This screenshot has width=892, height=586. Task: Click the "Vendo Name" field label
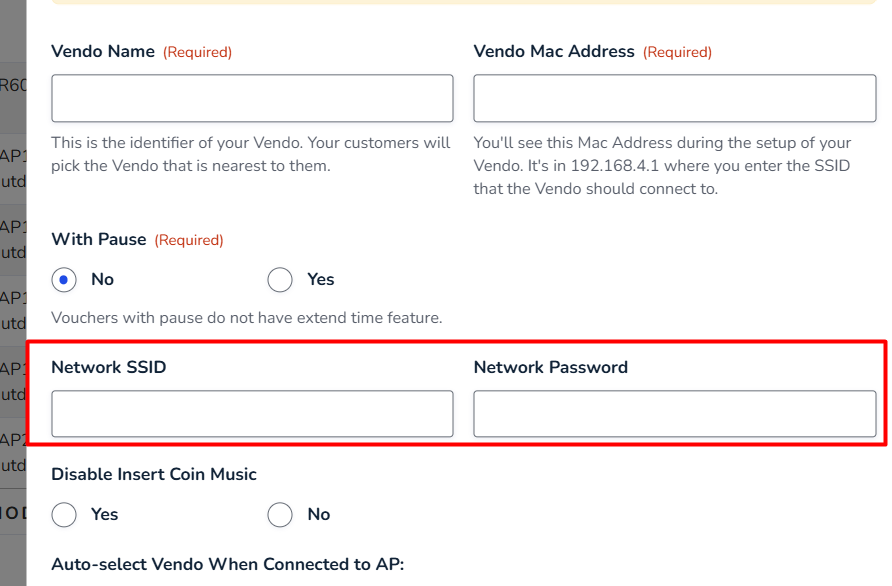click(103, 51)
